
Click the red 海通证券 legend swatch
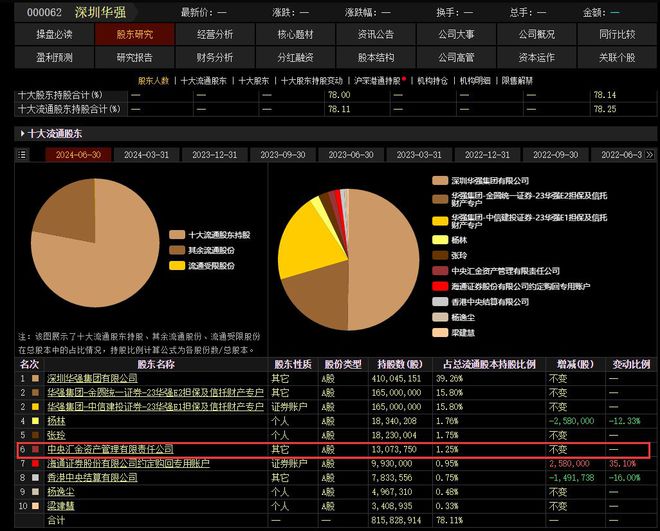440,286
